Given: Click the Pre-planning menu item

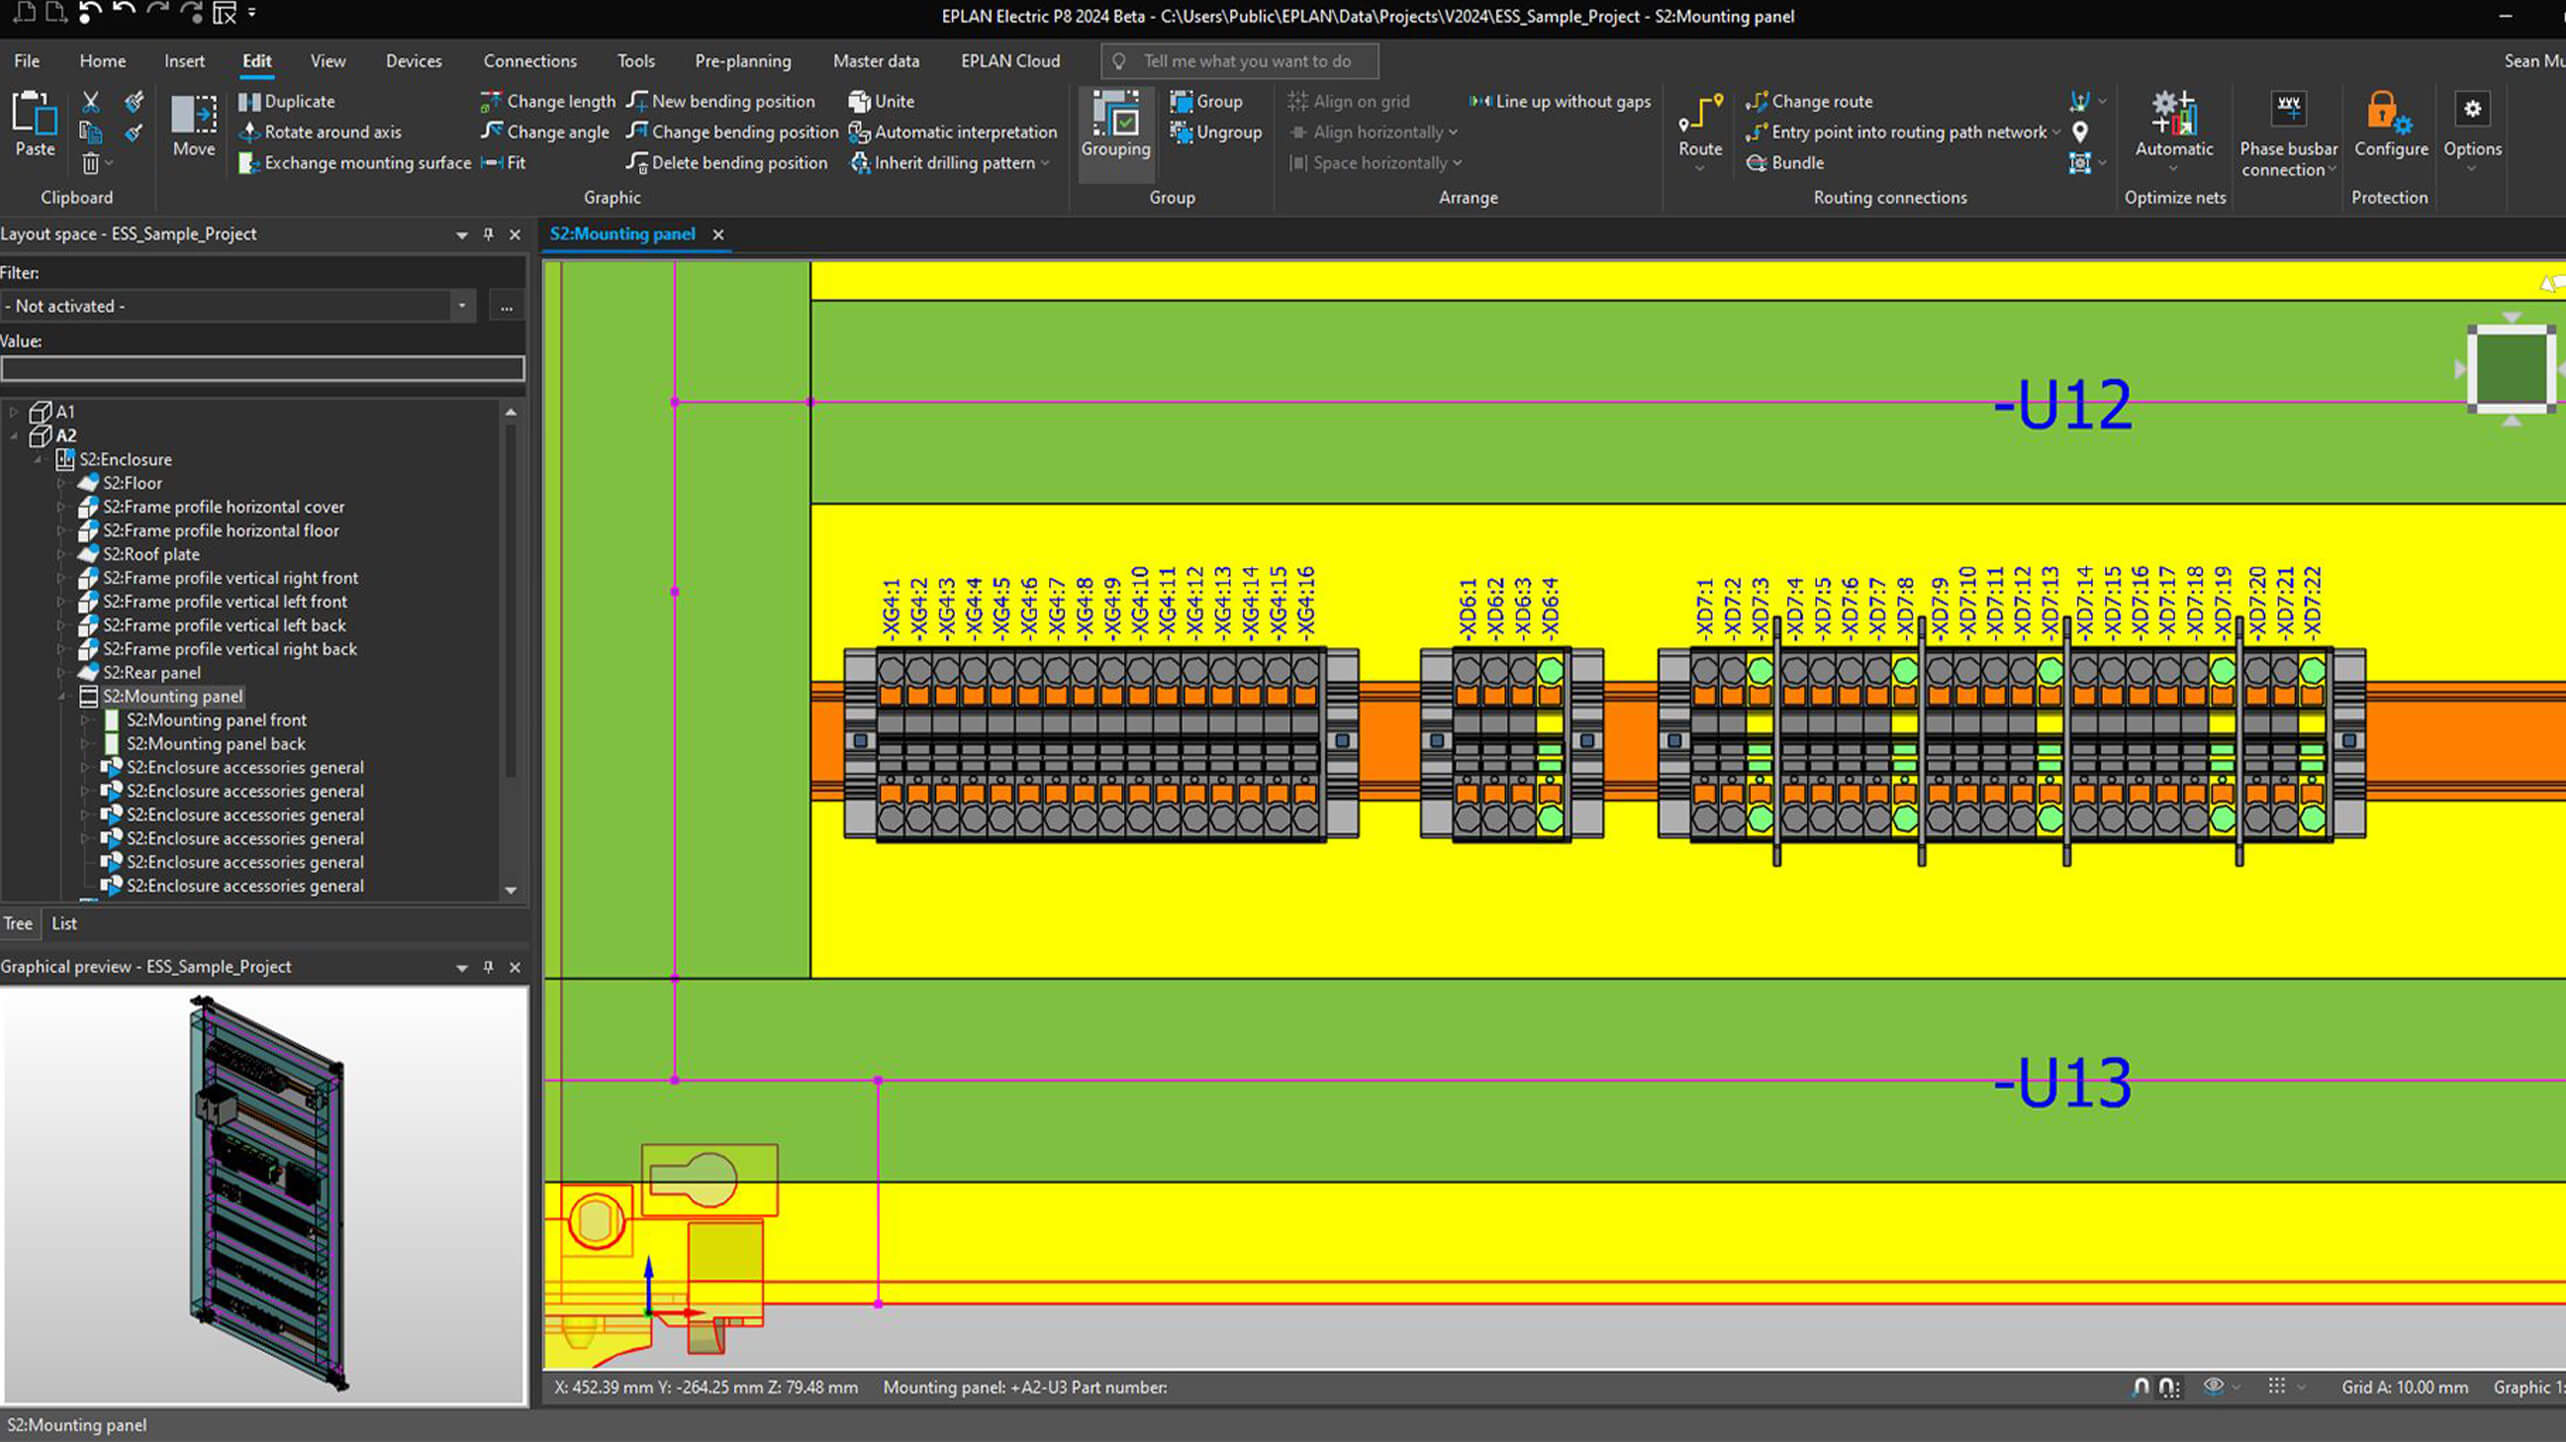Looking at the screenshot, I should click(x=742, y=60).
